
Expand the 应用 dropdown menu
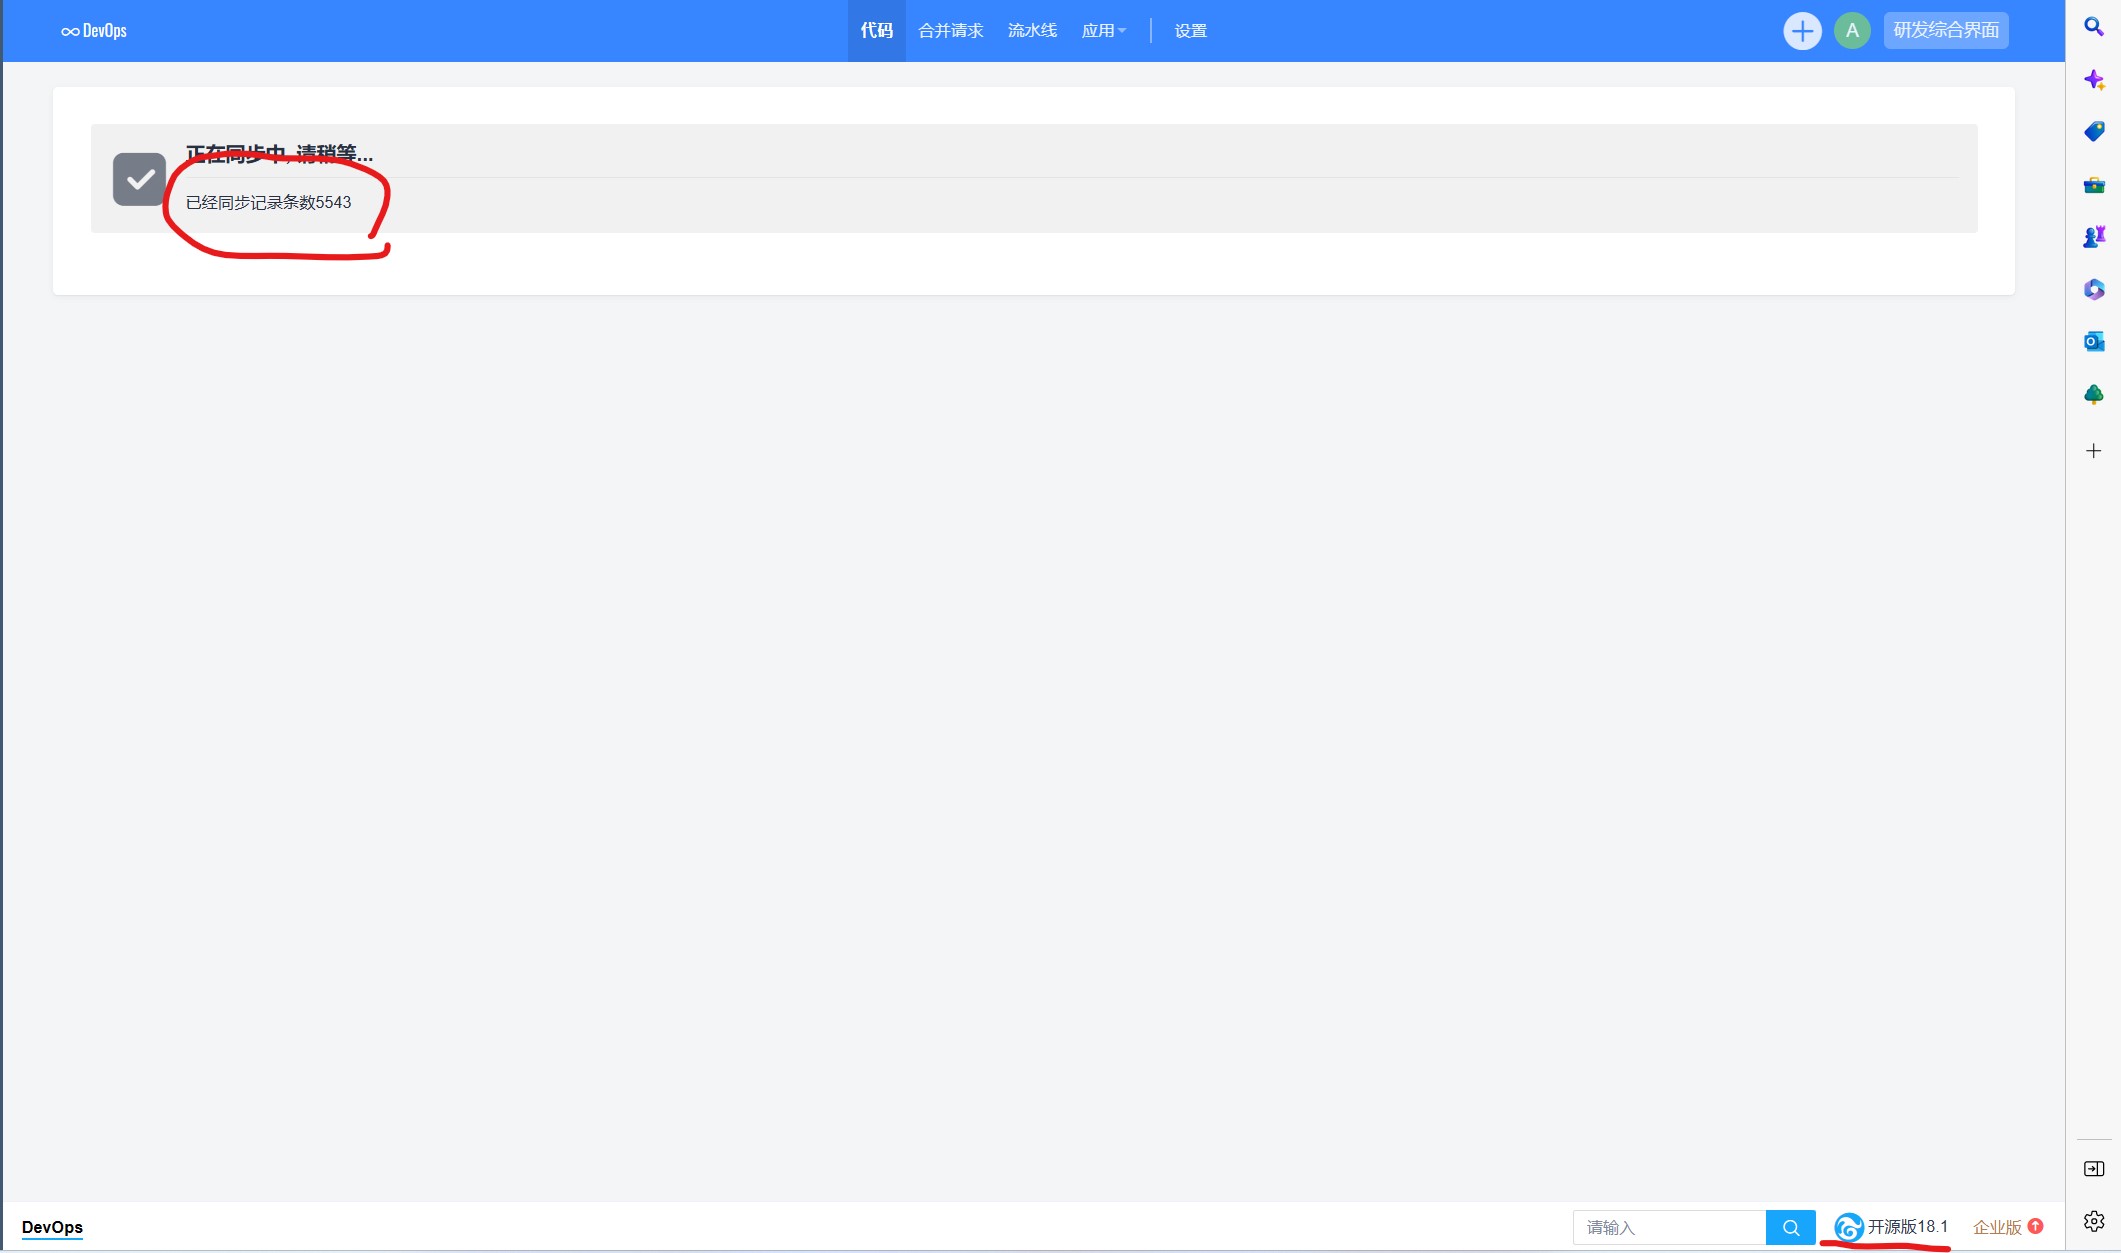[x=1103, y=31]
